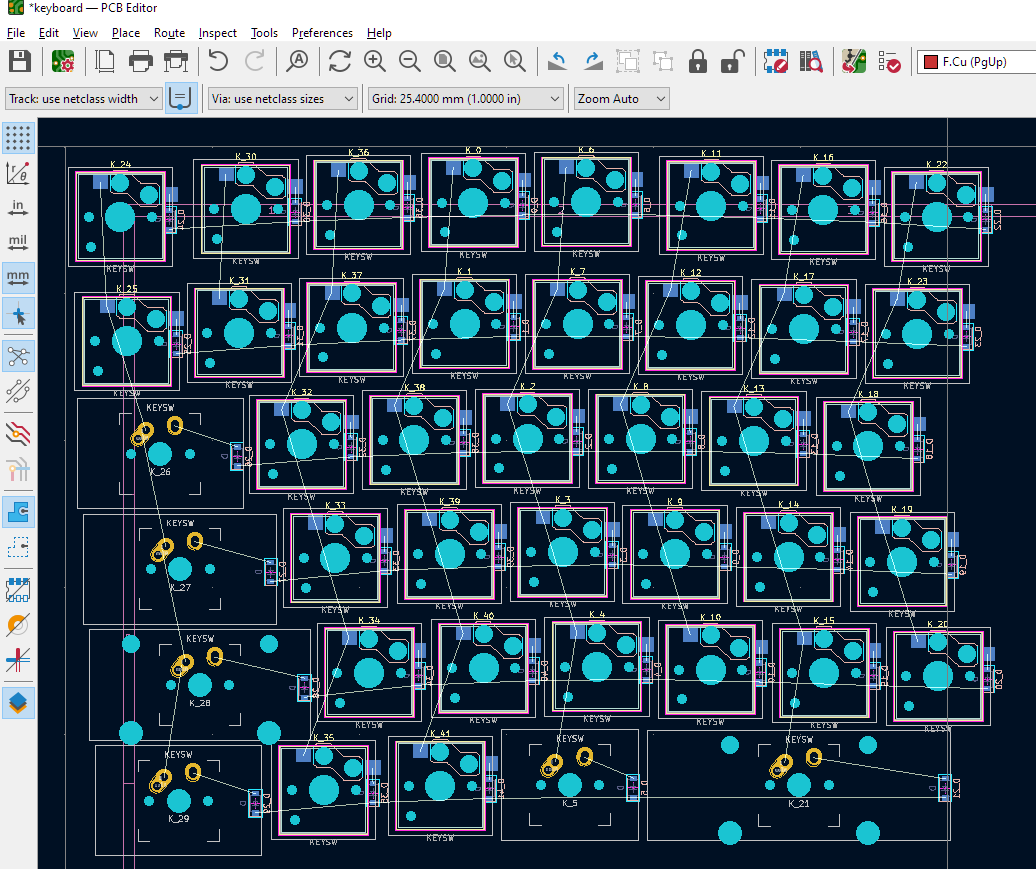This screenshot has height=869, width=1036.
Task: Zoom in on the PCB canvas
Action: (375, 61)
